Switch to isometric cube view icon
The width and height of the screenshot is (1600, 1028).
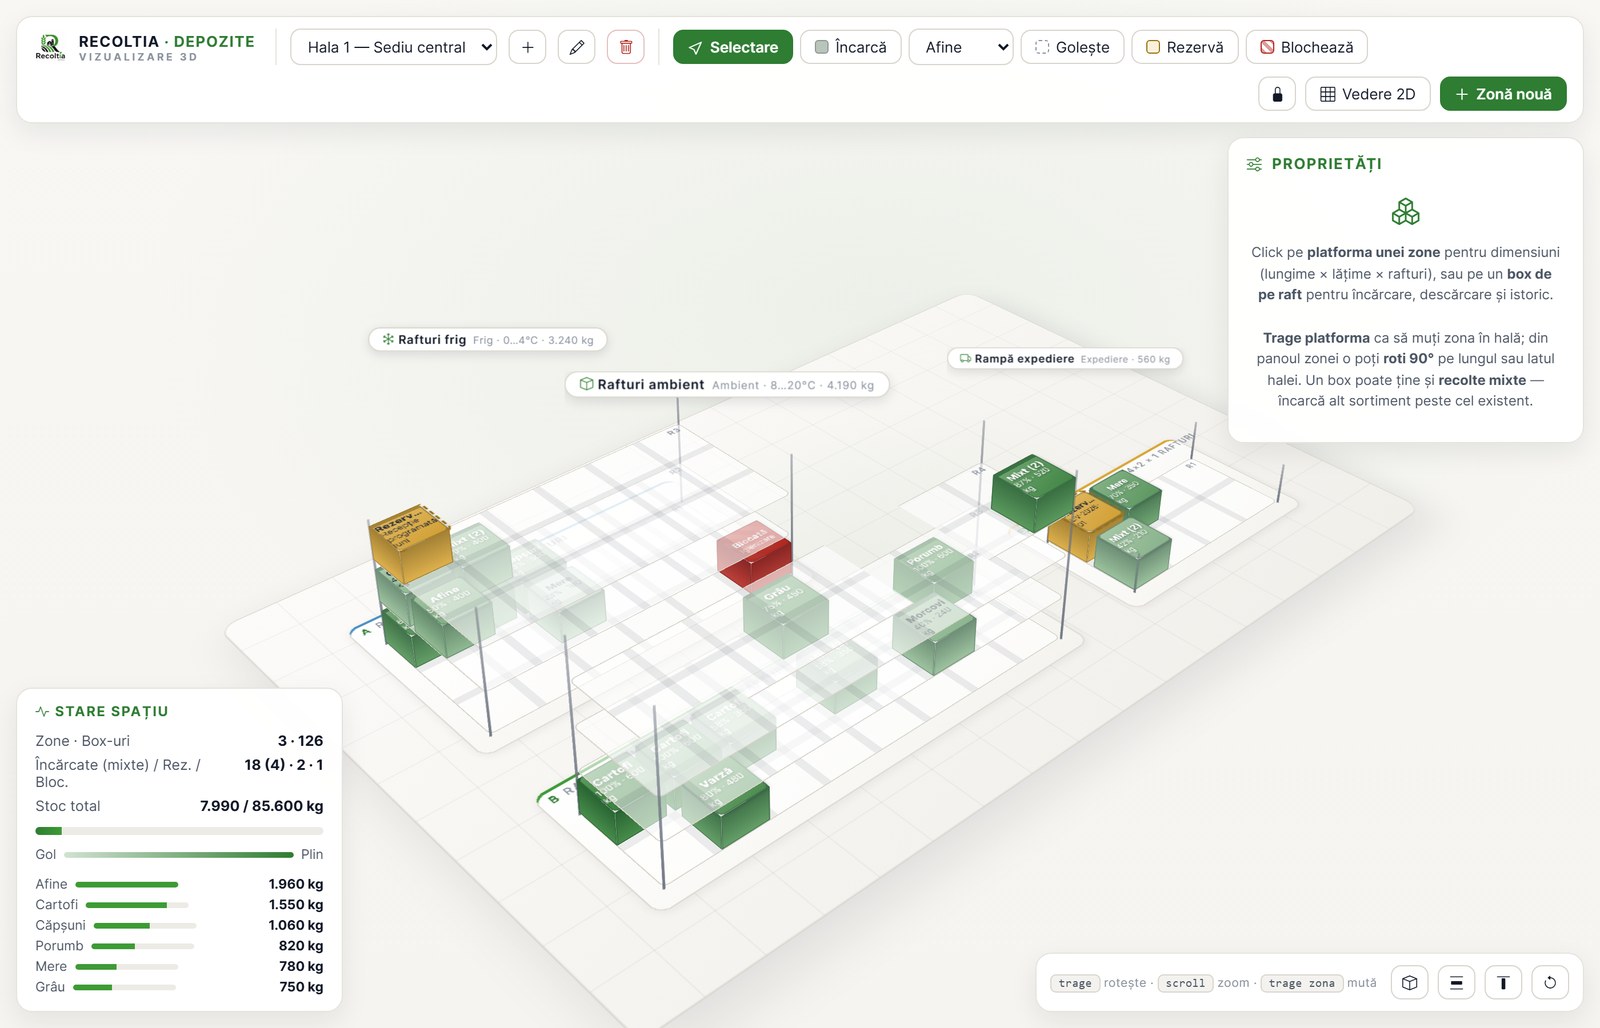click(x=1409, y=983)
